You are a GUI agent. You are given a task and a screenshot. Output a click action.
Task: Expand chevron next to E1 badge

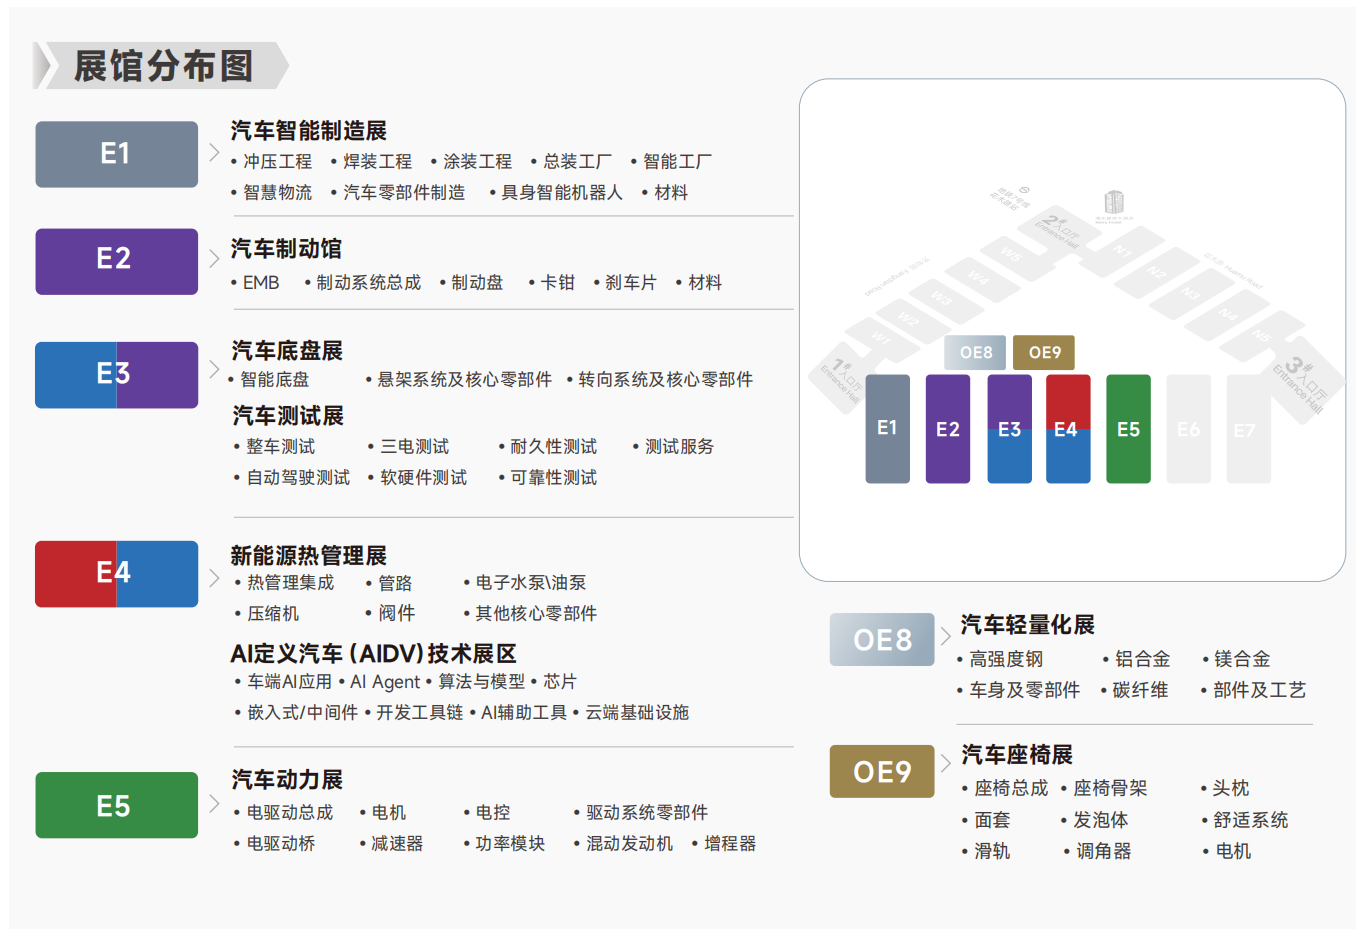[214, 153]
